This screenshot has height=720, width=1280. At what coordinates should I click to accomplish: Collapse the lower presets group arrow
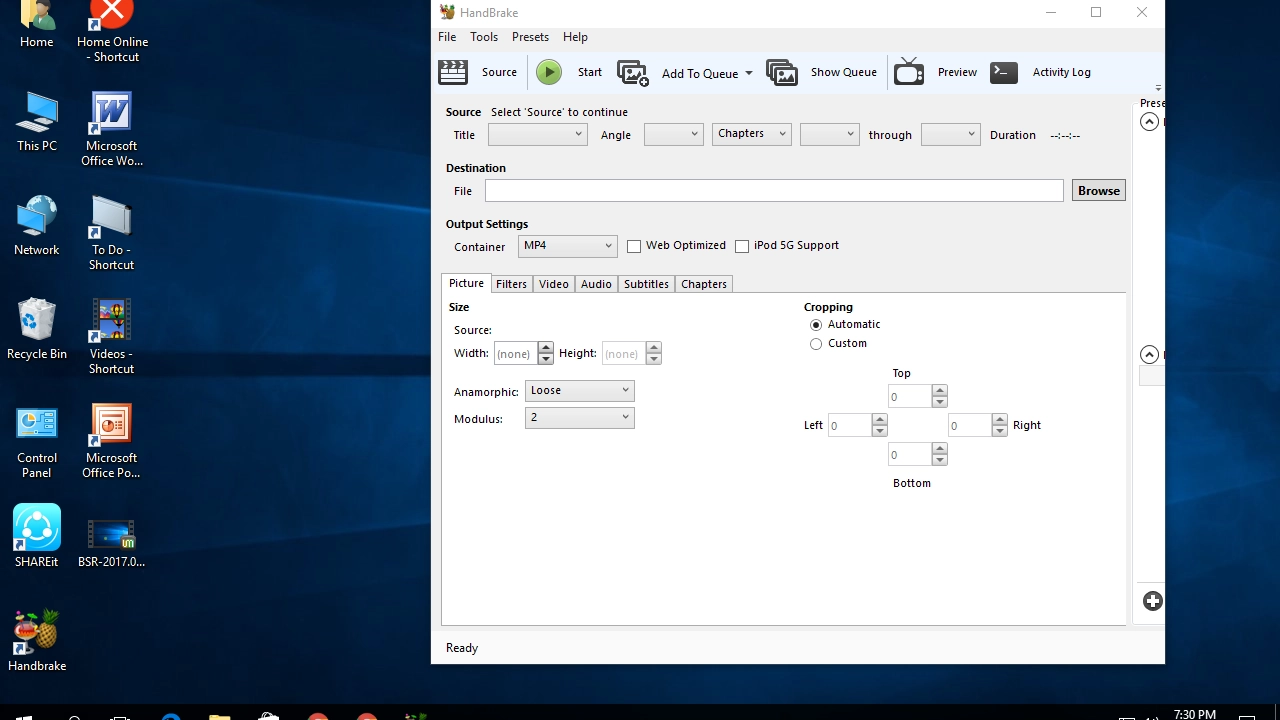tap(1150, 354)
